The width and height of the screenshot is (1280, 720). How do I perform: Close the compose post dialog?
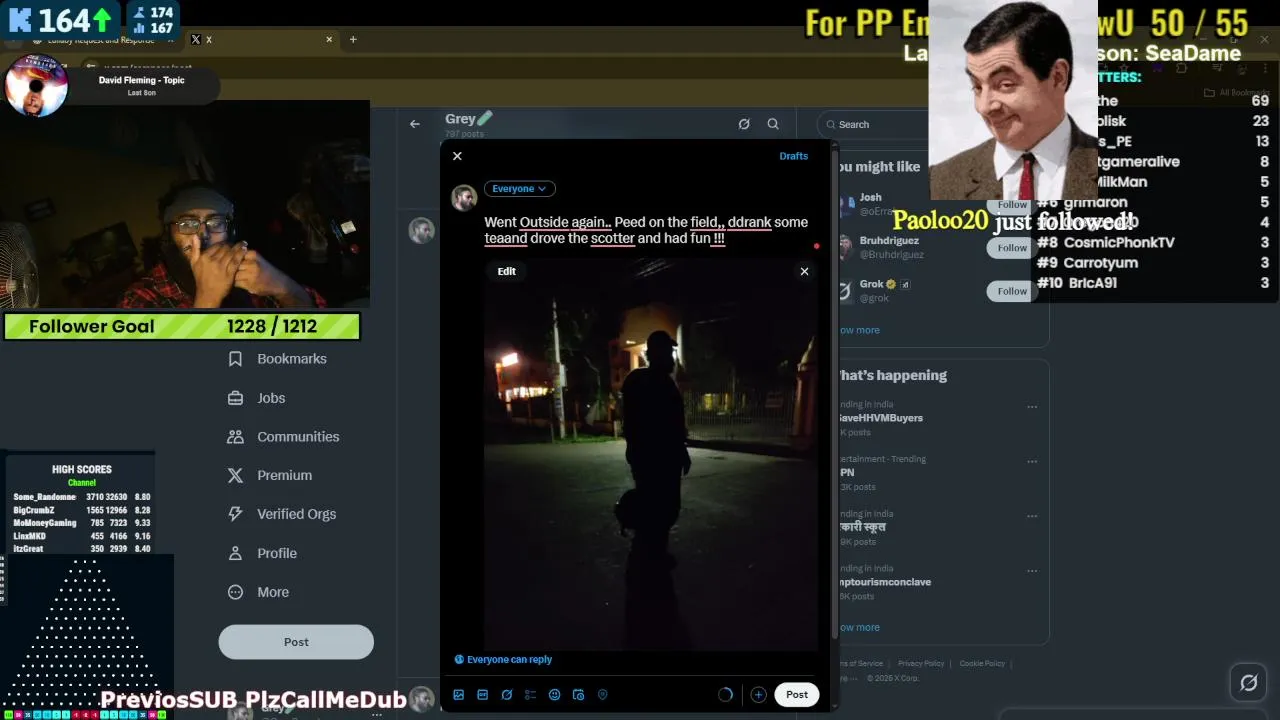point(457,156)
